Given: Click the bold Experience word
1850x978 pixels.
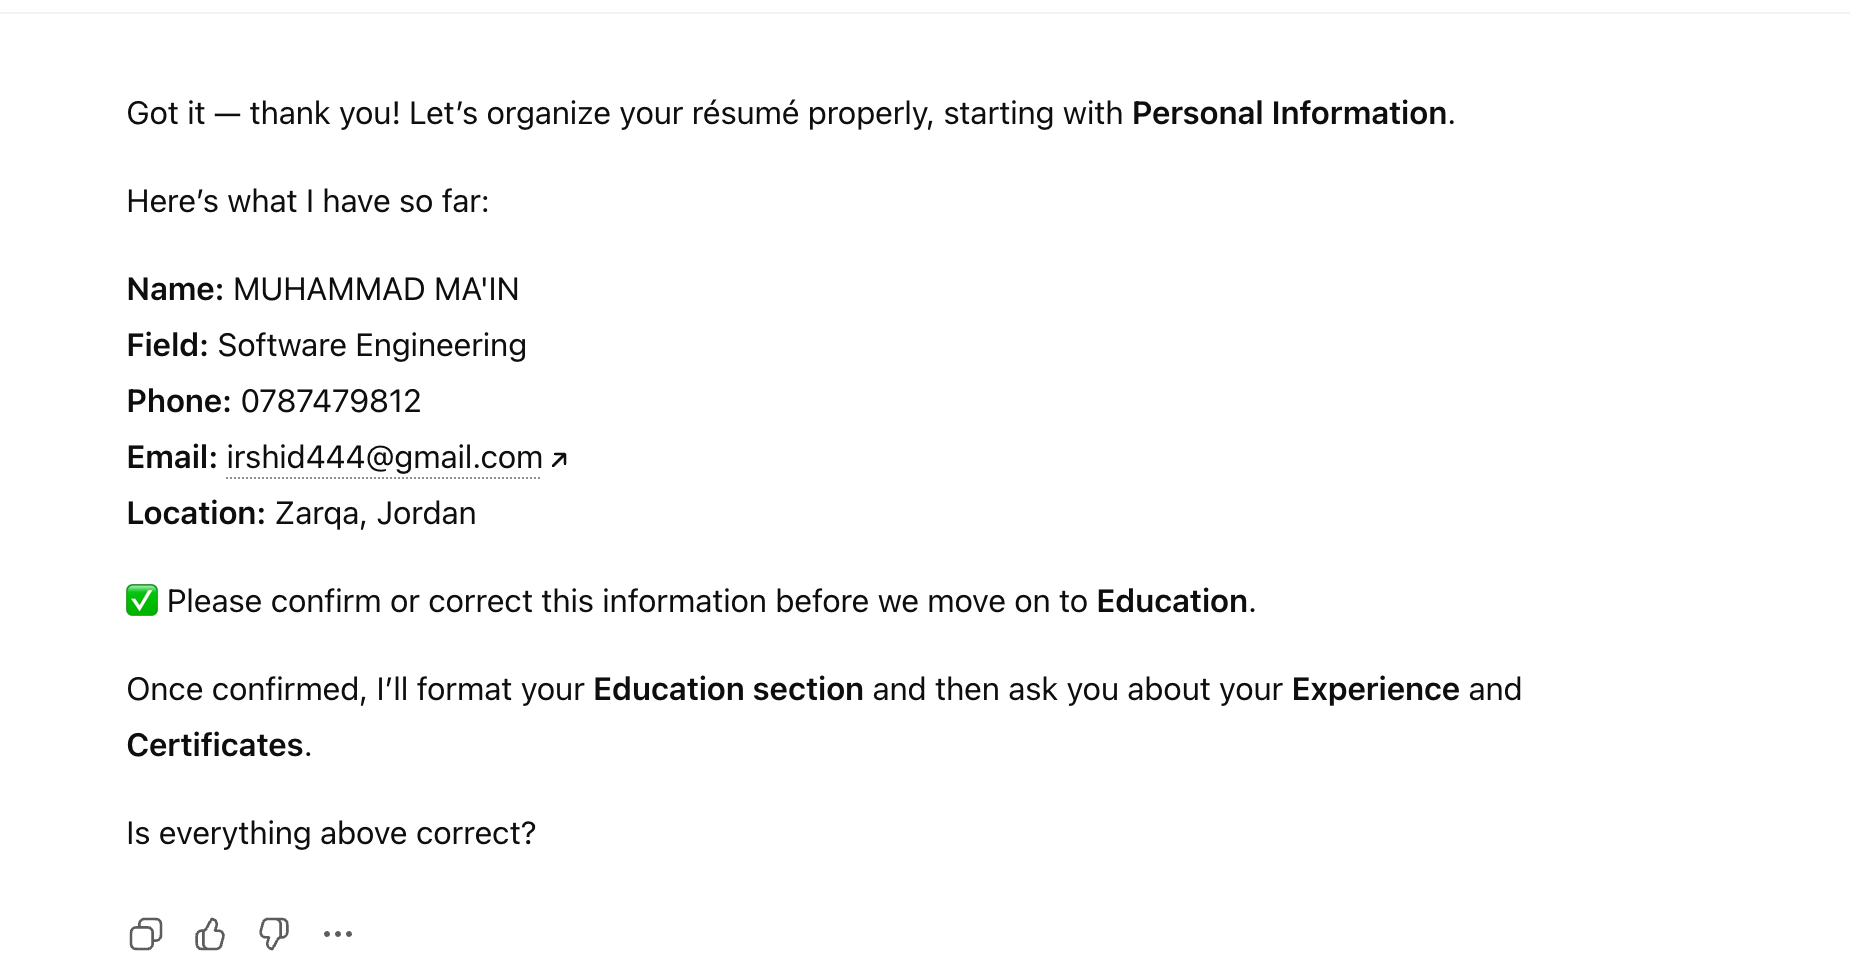Looking at the screenshot, I should (1375, 690).
